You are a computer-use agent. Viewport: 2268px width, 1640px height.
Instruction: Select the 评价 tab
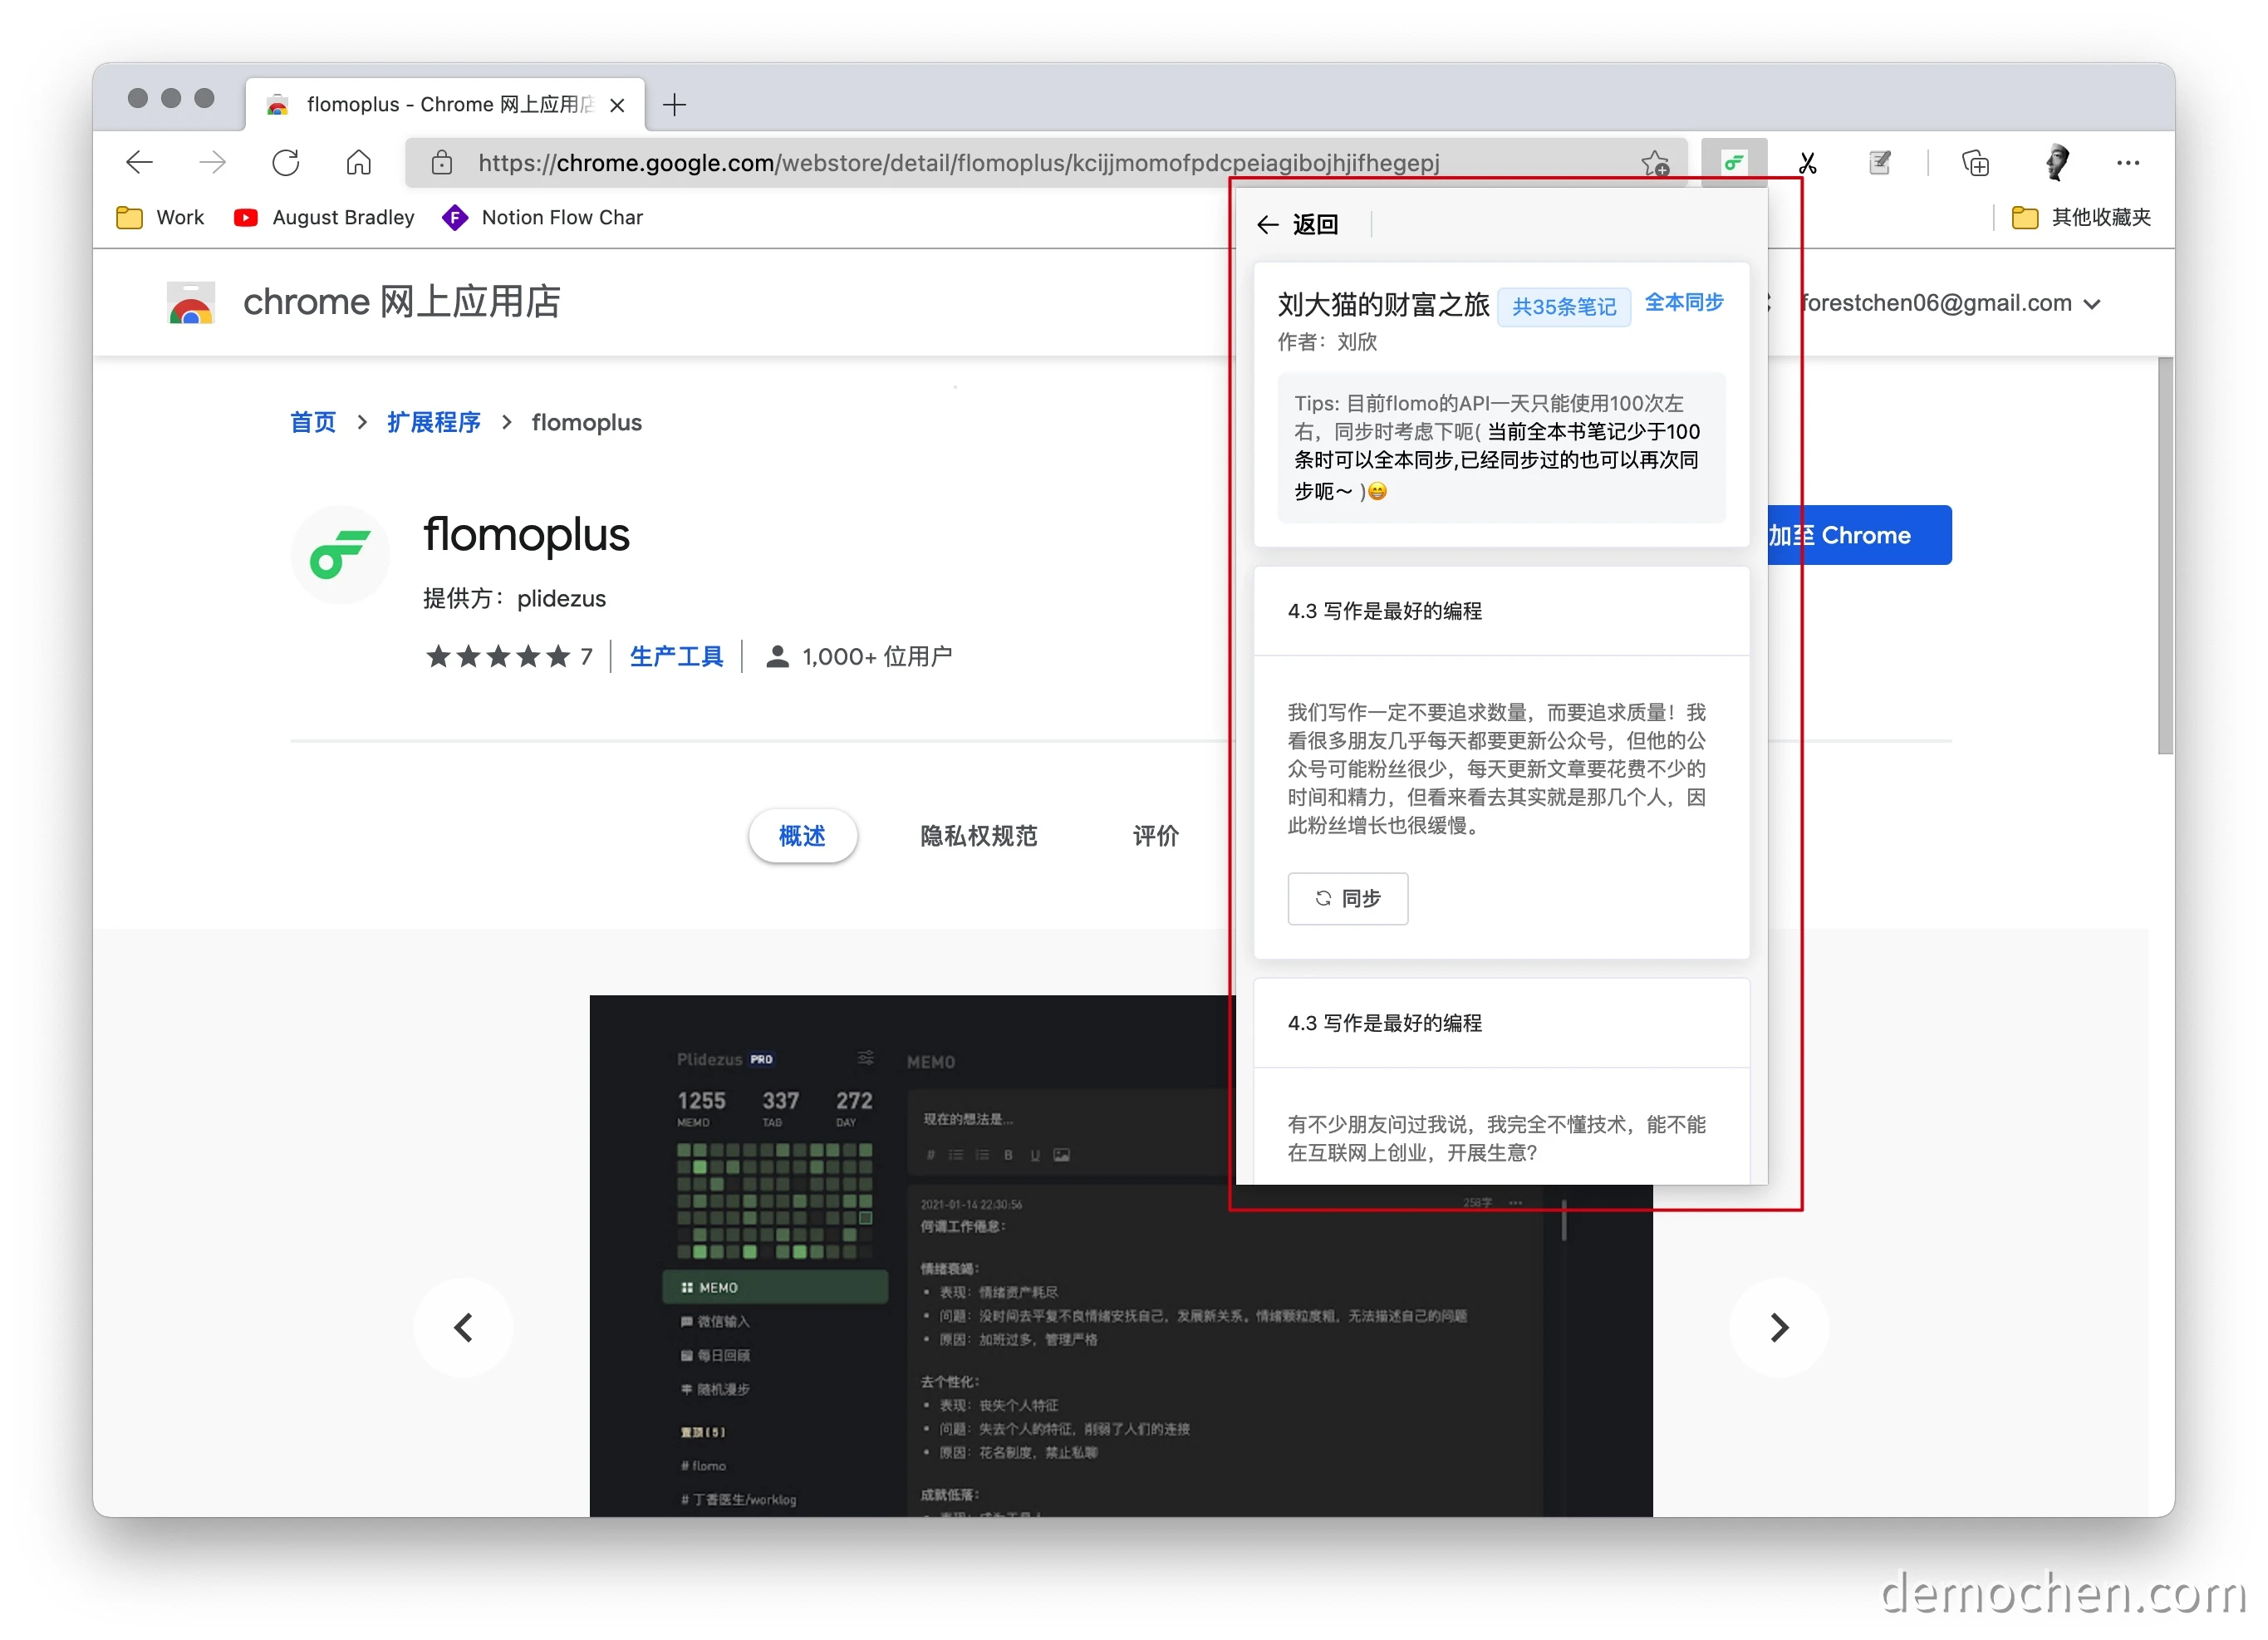(1155, 835)
